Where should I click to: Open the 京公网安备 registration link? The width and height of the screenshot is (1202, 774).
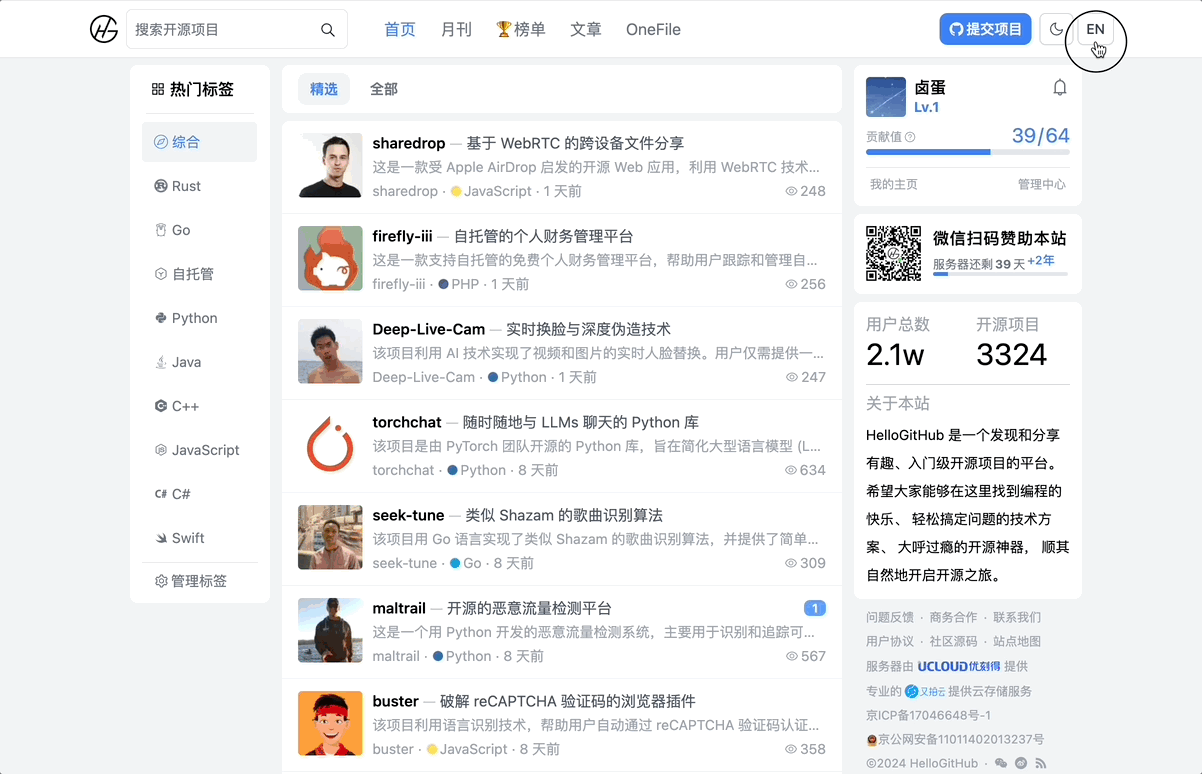coord(955,739)
